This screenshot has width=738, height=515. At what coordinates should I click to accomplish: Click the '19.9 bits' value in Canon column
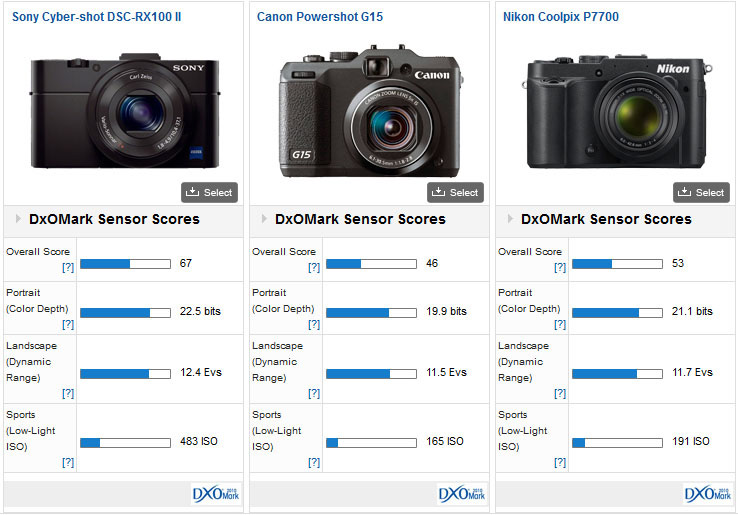tap(446, 311)
